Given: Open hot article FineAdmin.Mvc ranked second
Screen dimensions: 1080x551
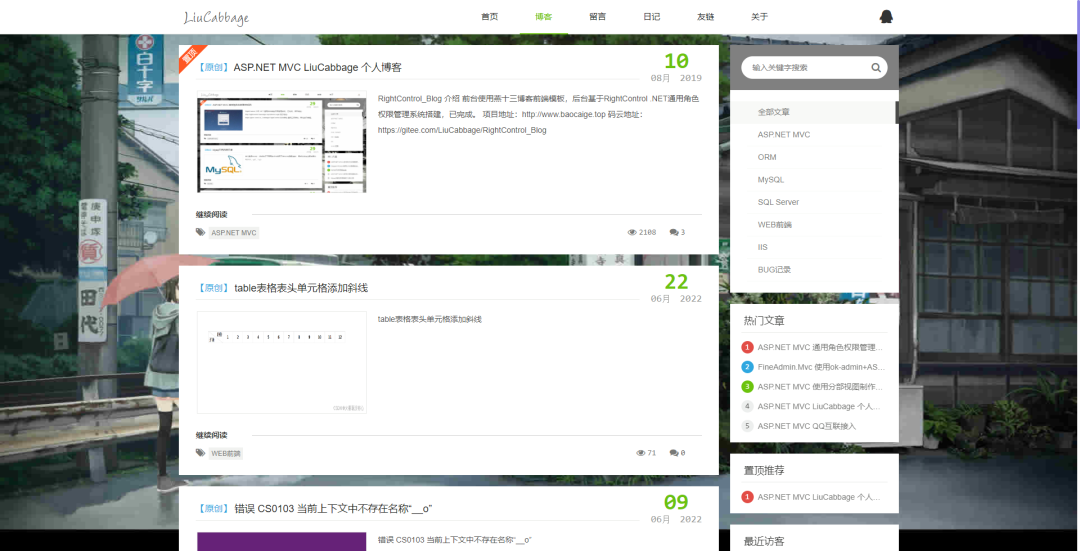Looking at the screenshot, I should pos(820,367).
